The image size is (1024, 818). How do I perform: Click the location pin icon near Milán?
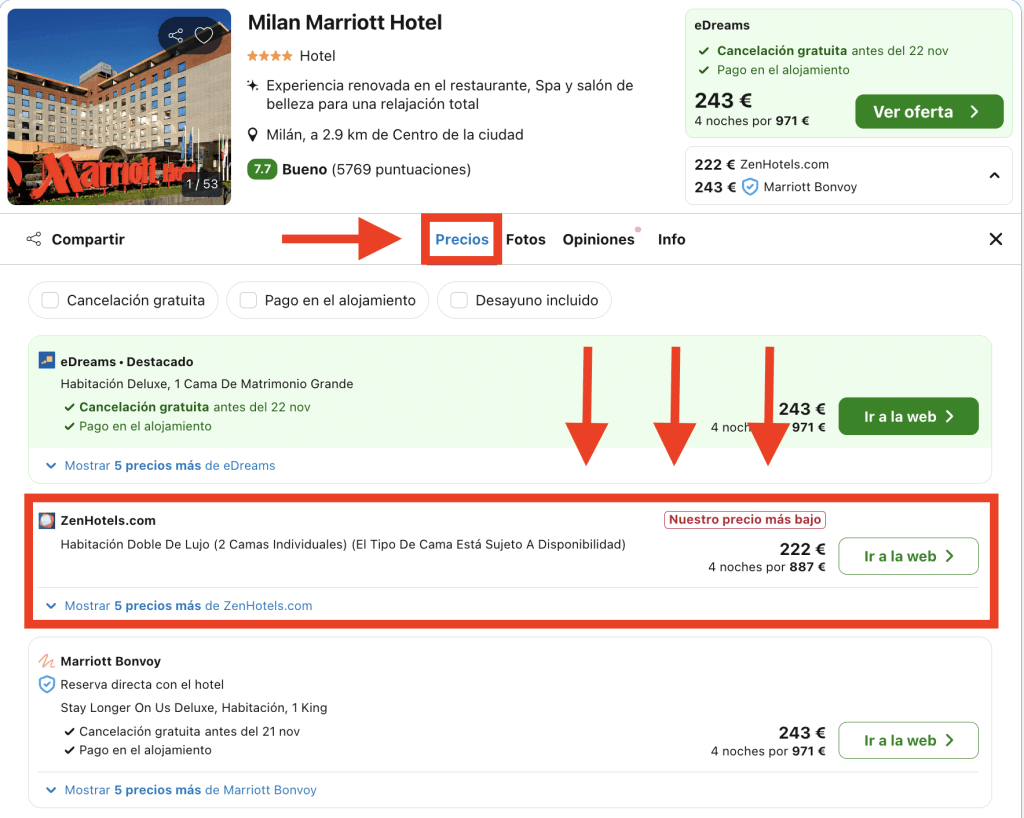tap(254, 135)
